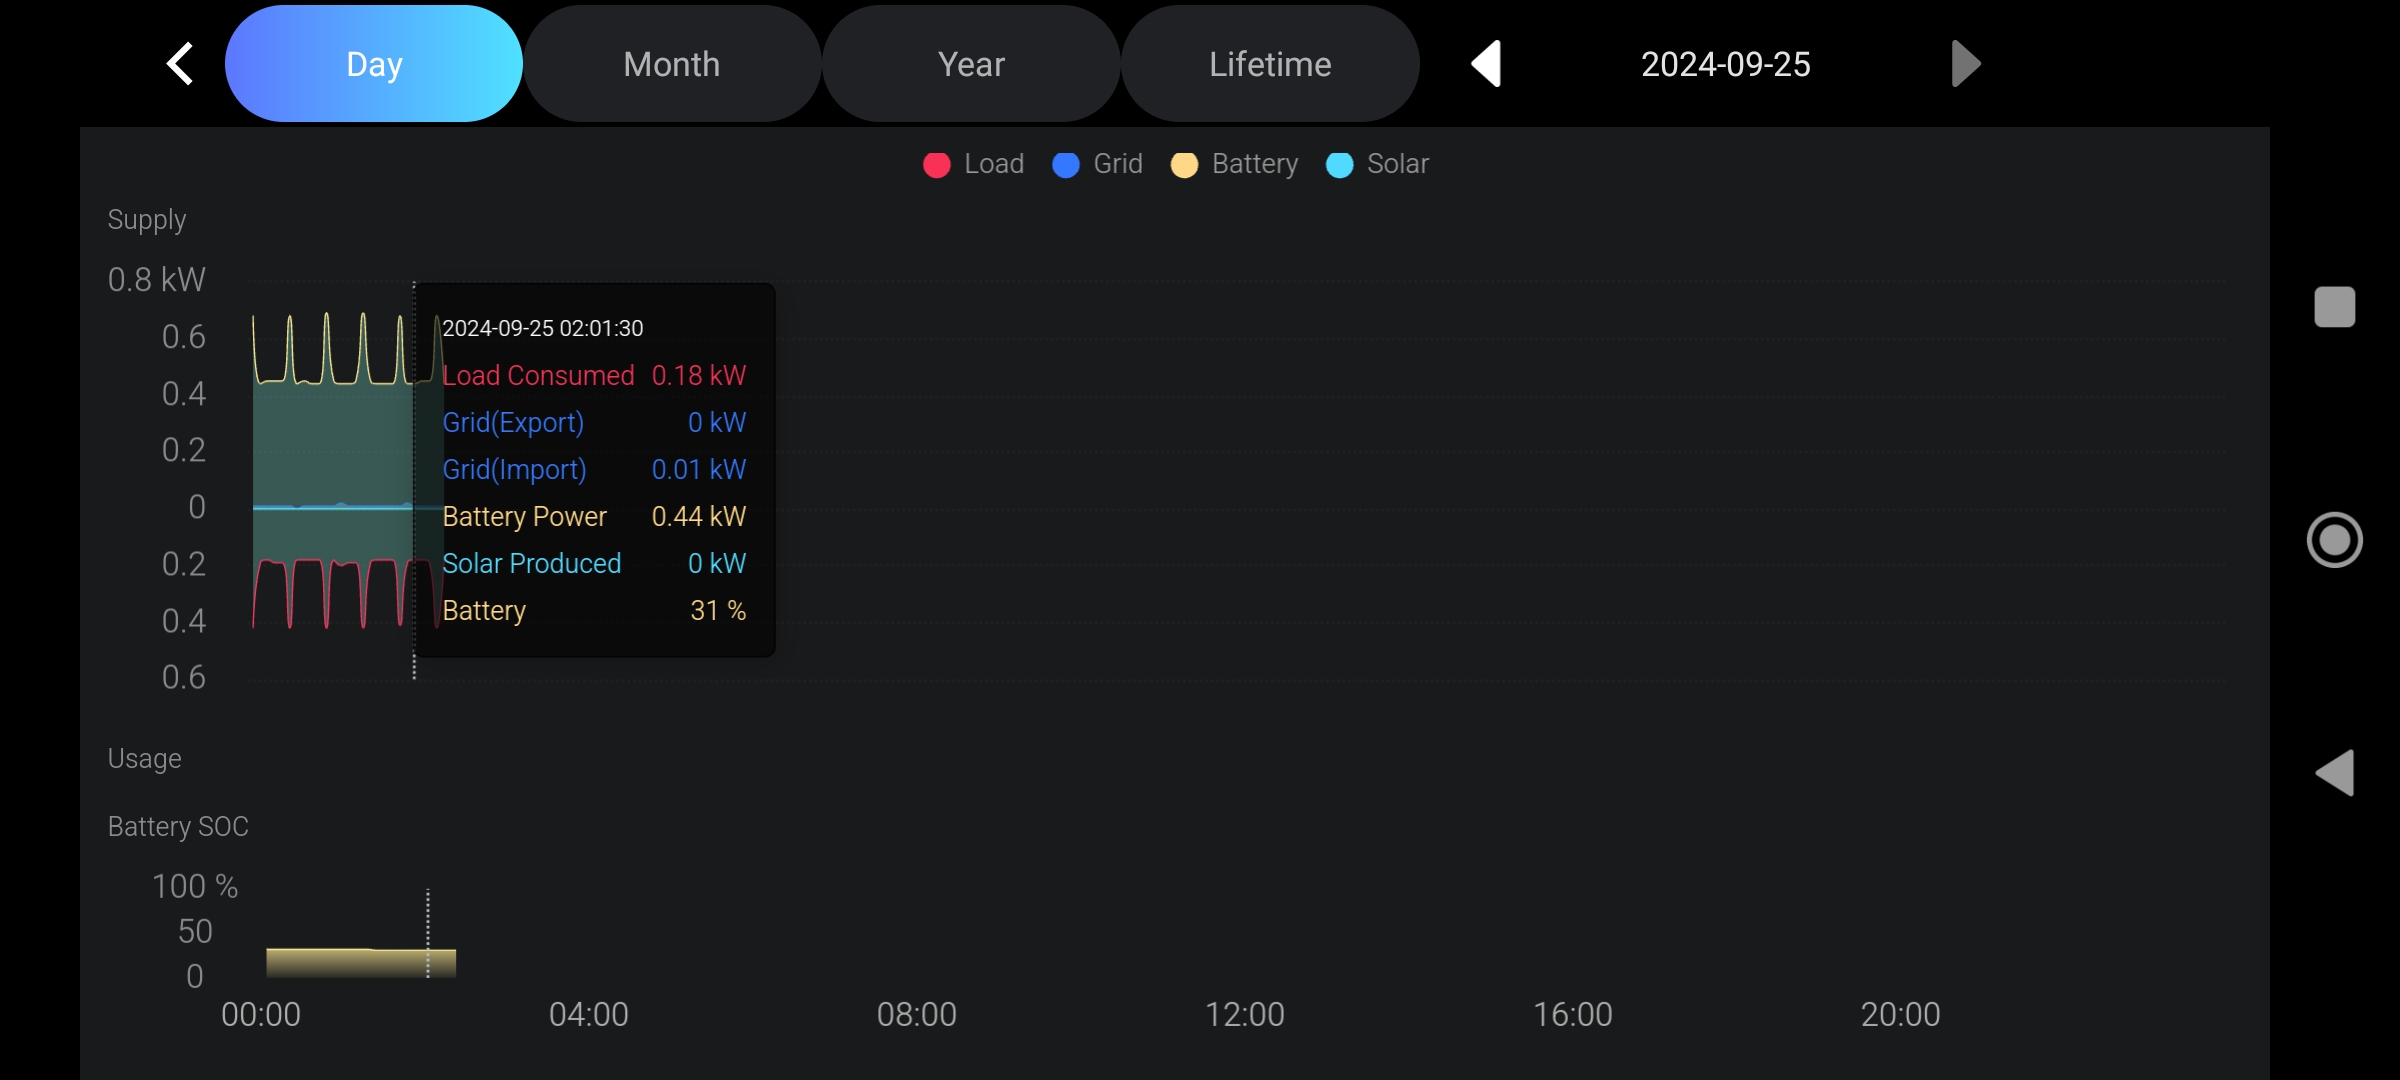Tap the back arrow at top left
2400x1080 pixels.
point(180,64)
